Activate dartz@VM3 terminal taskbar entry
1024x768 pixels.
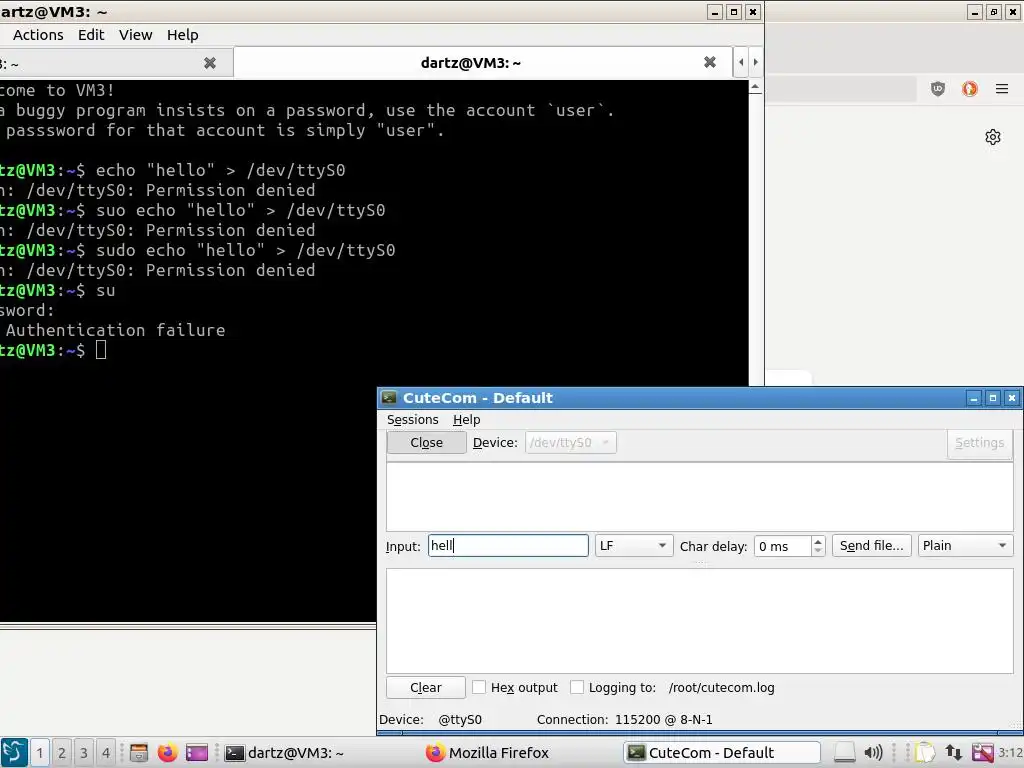click(x=284, y=752)
